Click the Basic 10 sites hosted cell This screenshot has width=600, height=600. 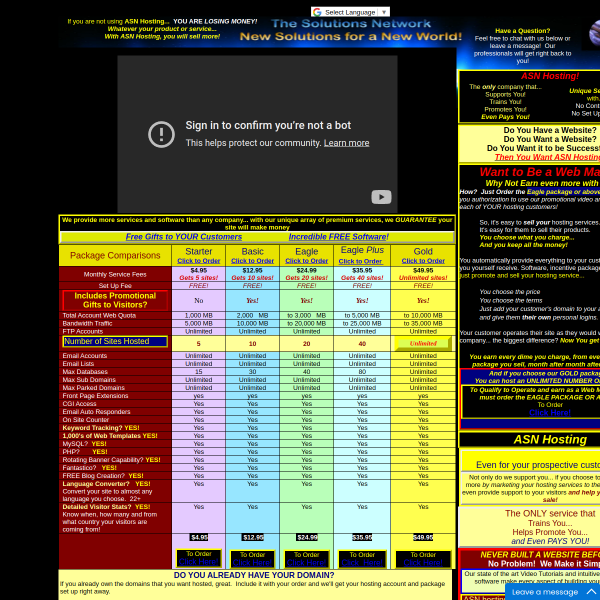(x=253, y=344)
